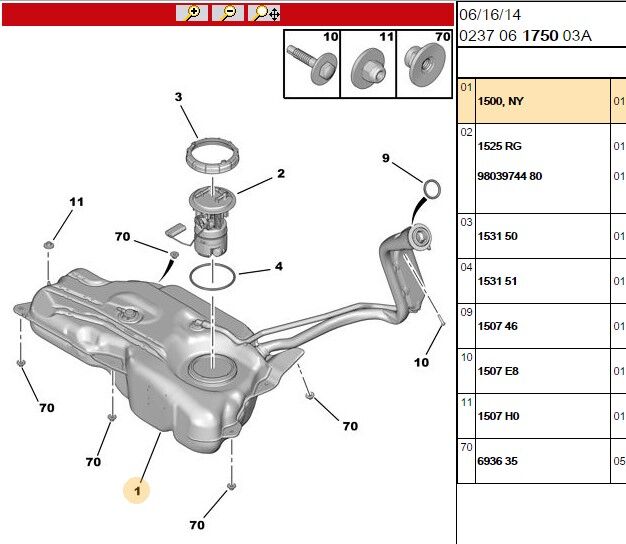
Task: Click the zoom in magnifier icon
Action: click(191, 13)
